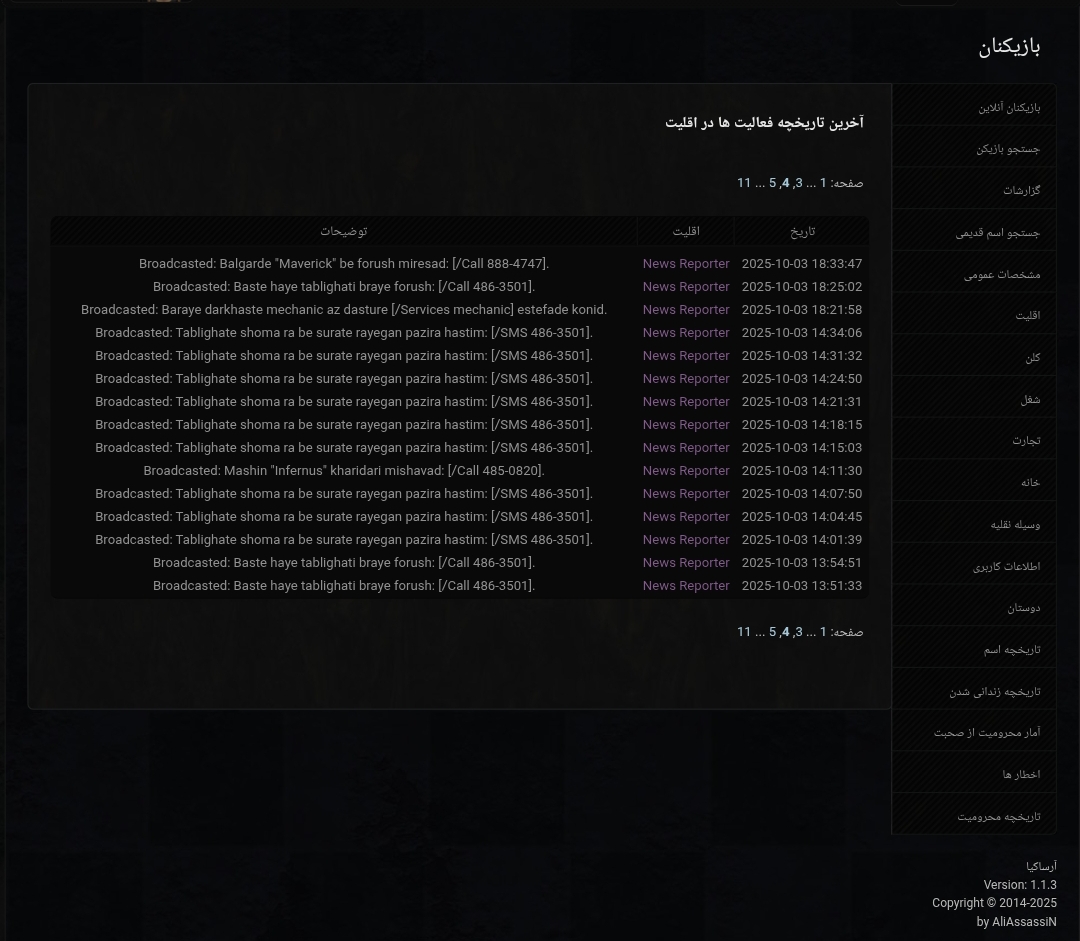Open تاریخچه زندانی شدن sidebar item
Viewport: 1080px width, 941px height.
click(994, 692)
